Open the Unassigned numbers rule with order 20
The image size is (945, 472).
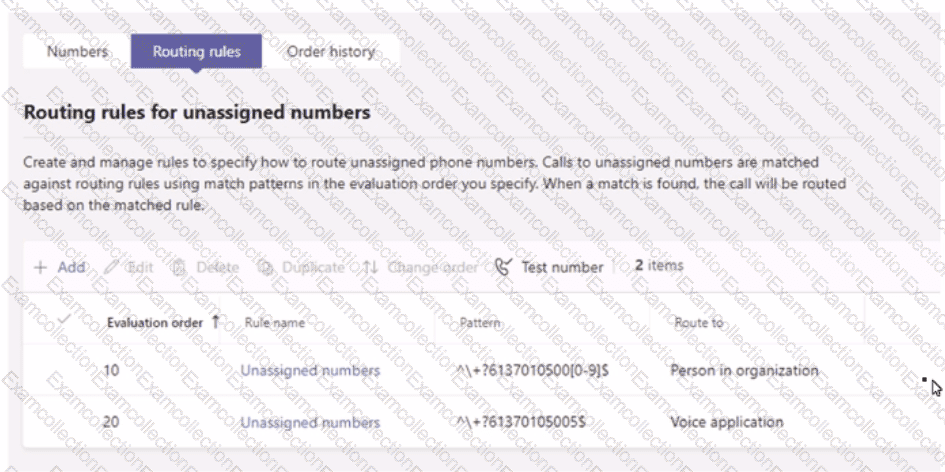tap(310, 423)
